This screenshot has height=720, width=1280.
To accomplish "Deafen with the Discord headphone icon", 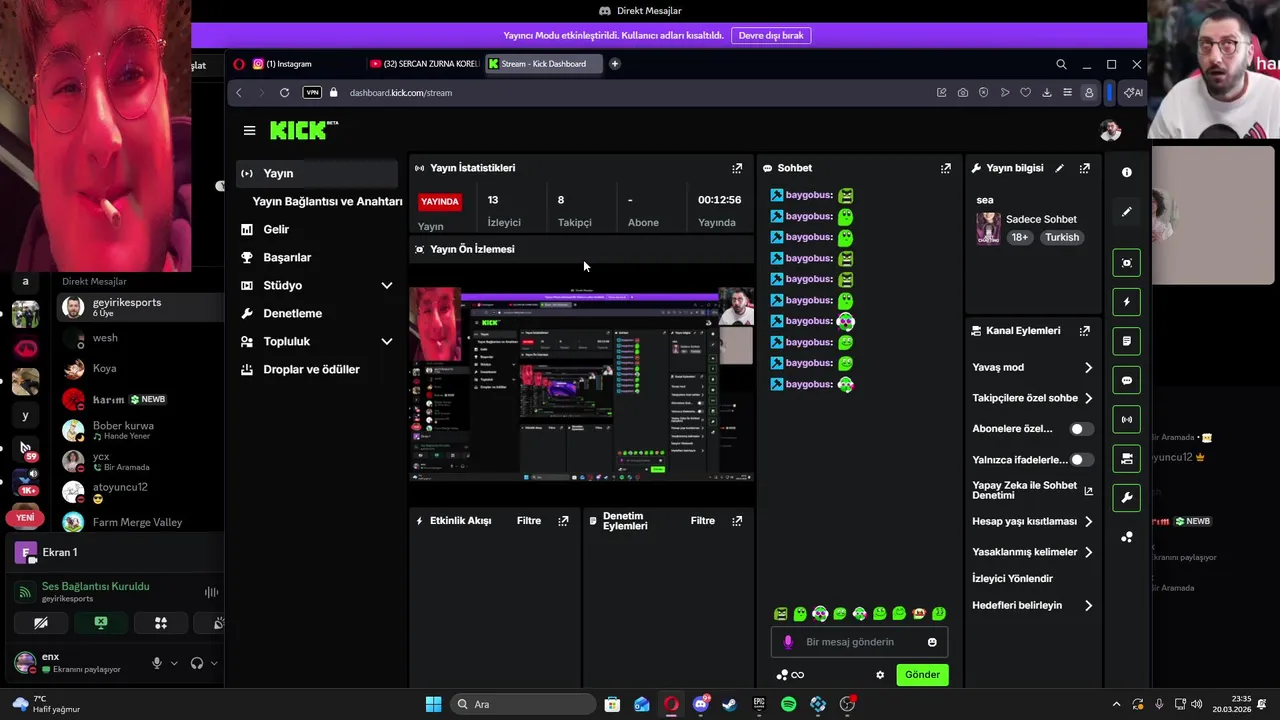I will 197,662.
